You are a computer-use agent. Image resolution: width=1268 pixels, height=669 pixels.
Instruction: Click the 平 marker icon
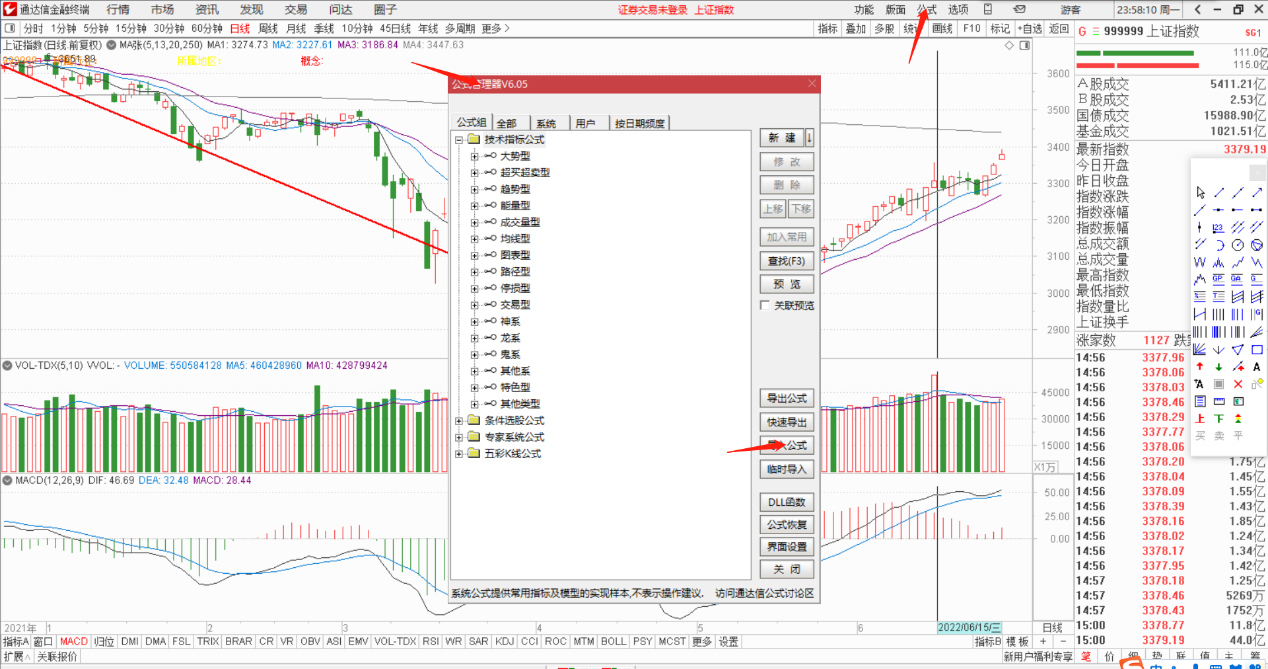point(1238,435)
